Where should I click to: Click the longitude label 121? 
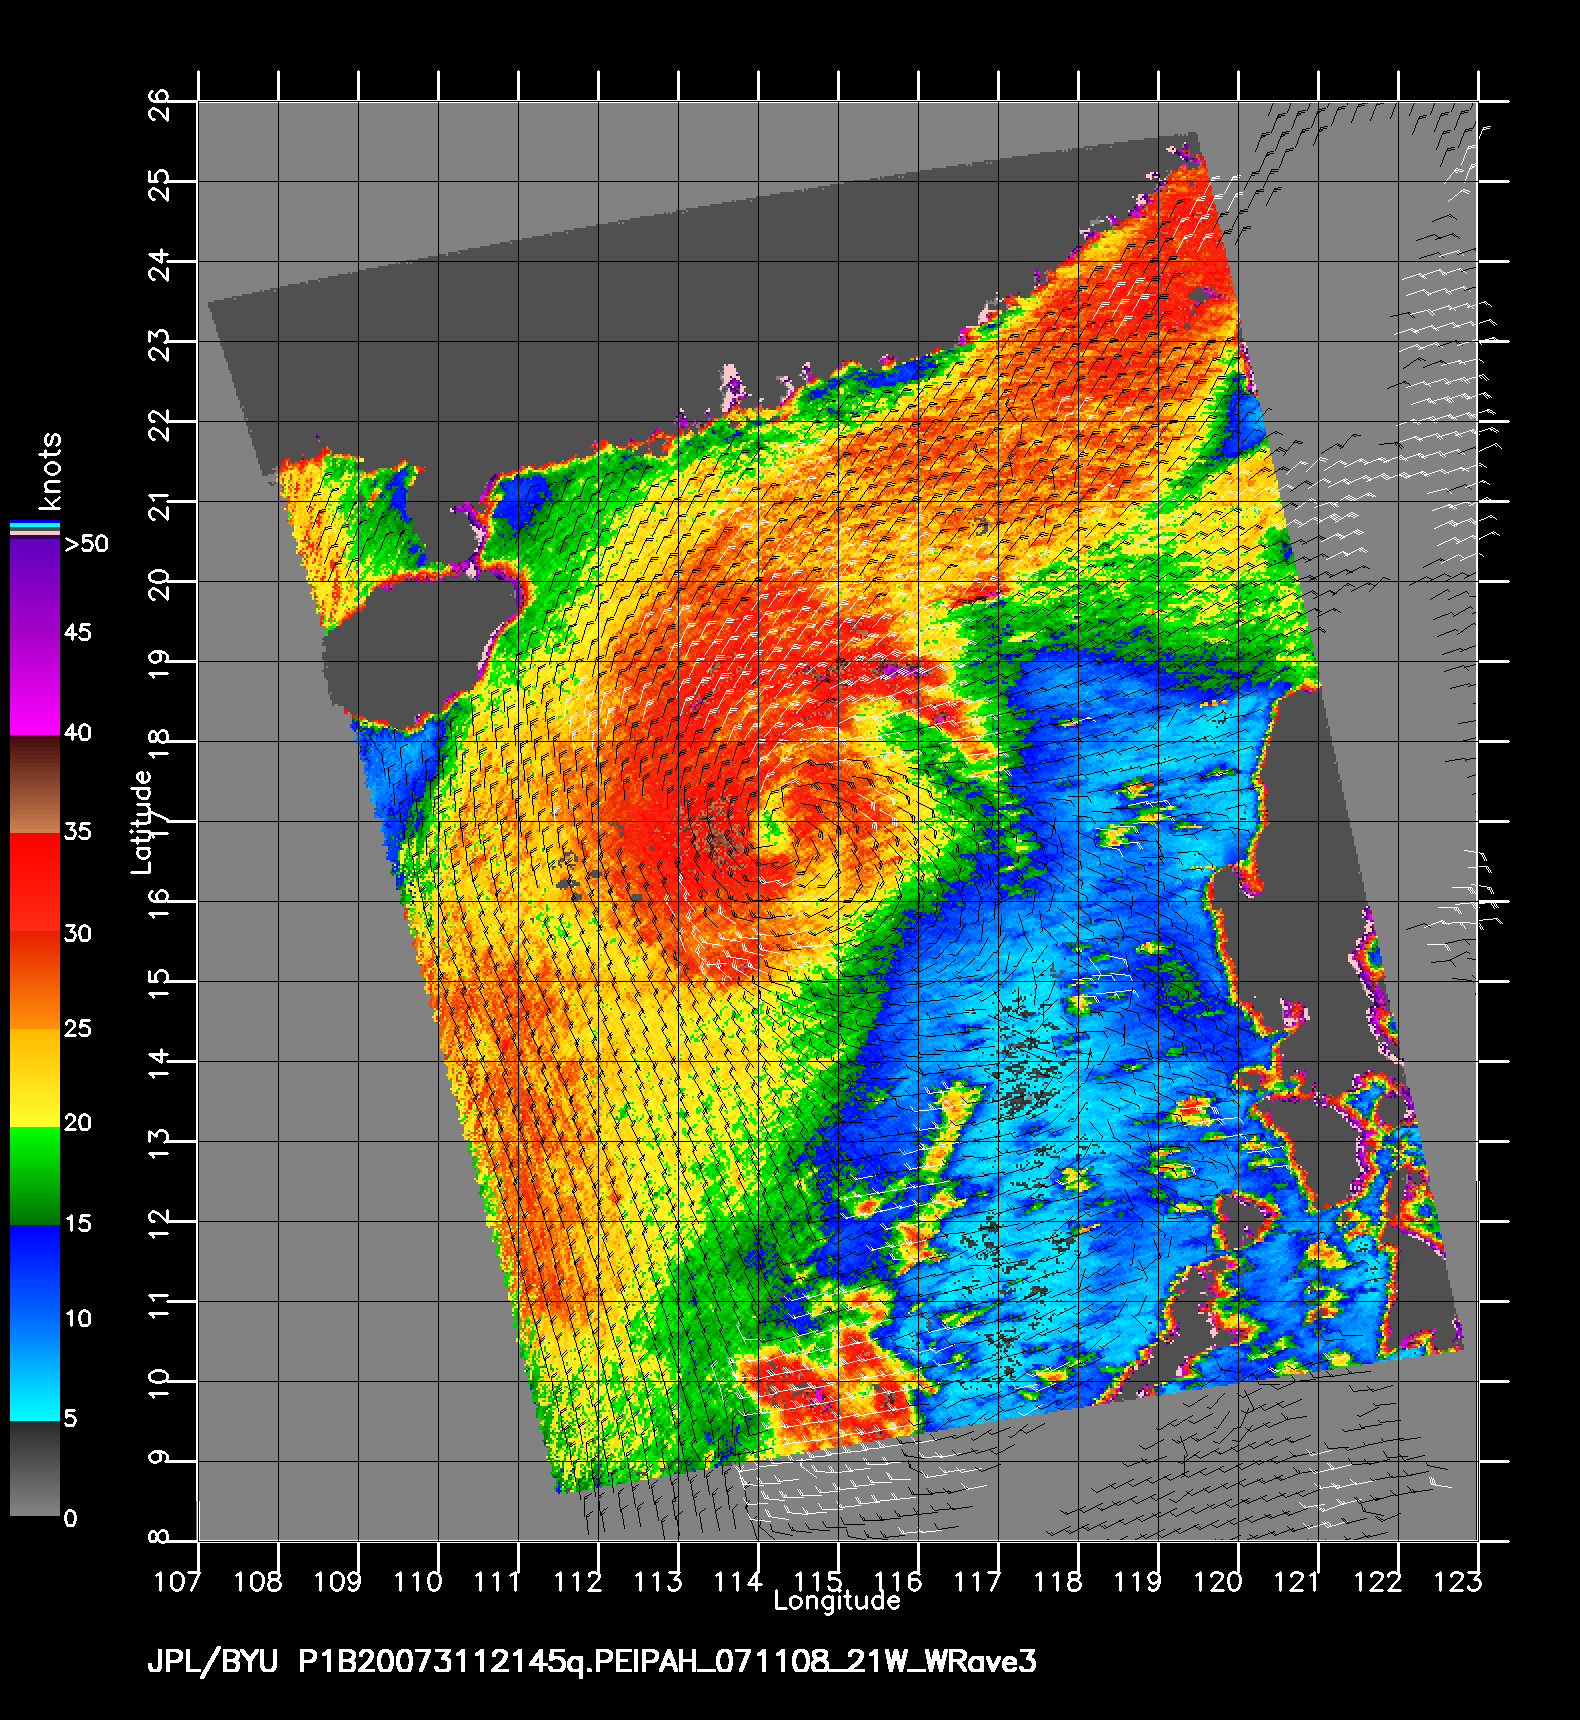1297,1582
